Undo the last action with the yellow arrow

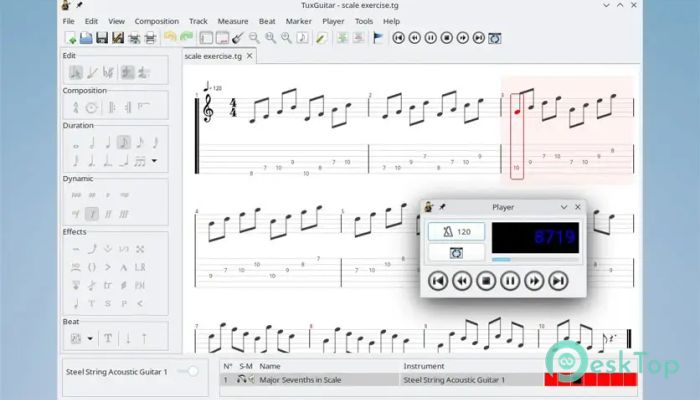coord(170,38)
